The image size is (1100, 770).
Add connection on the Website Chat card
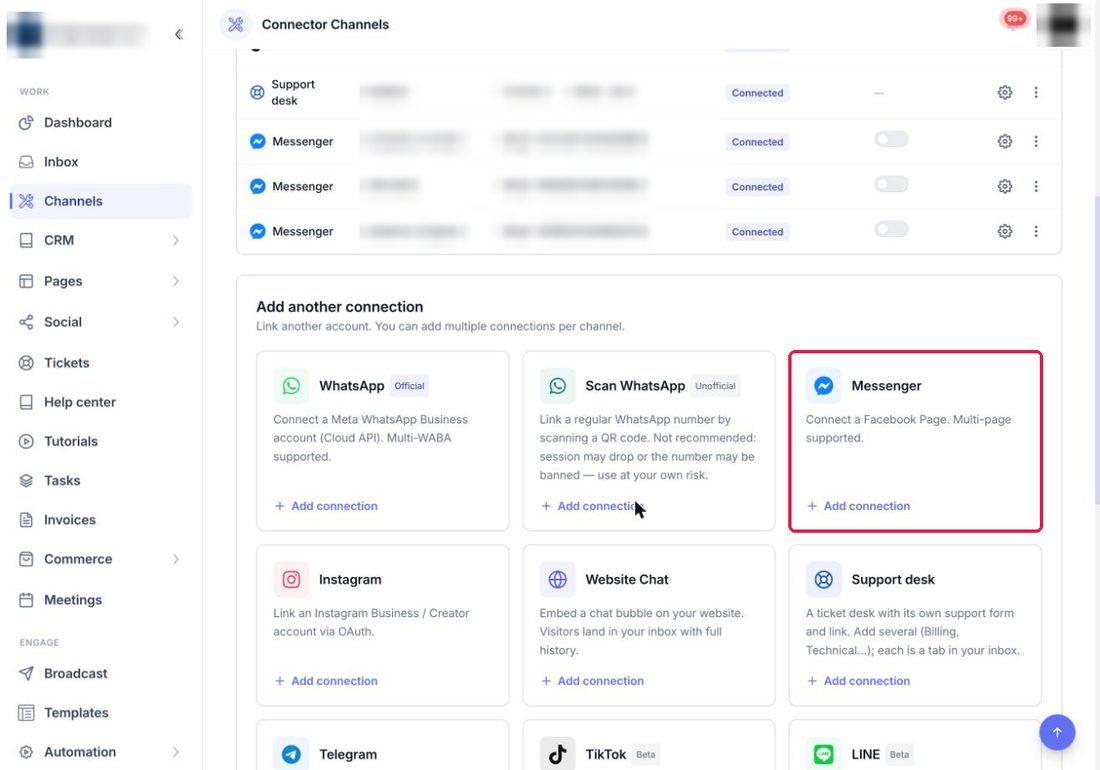(x=592, y=681)
